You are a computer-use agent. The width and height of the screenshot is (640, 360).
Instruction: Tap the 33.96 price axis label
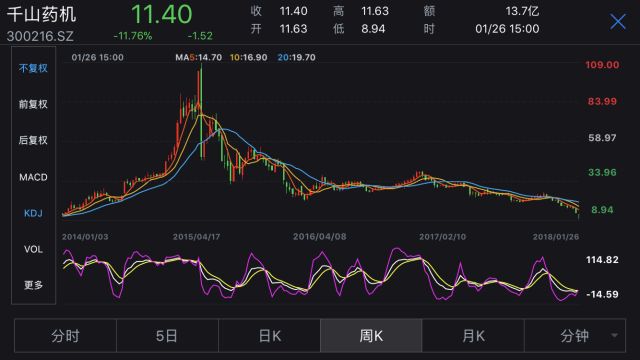coord(602,173)
